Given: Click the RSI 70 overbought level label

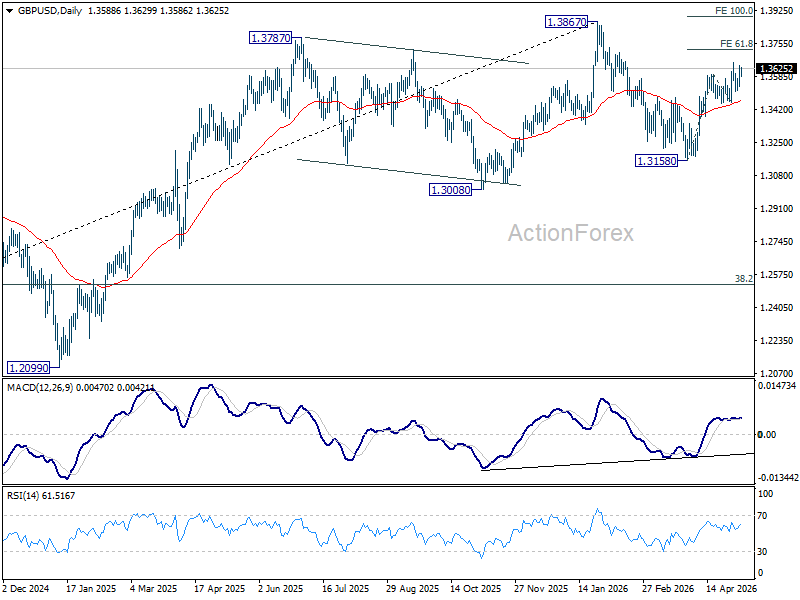Looking at the screenshot, I should [x=762, y=516].
